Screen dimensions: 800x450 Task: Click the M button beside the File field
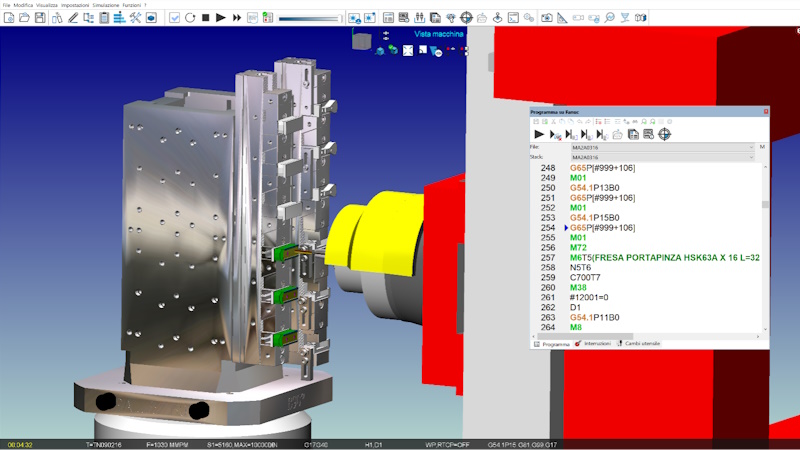pyautogui.click(x=762, y=147)
